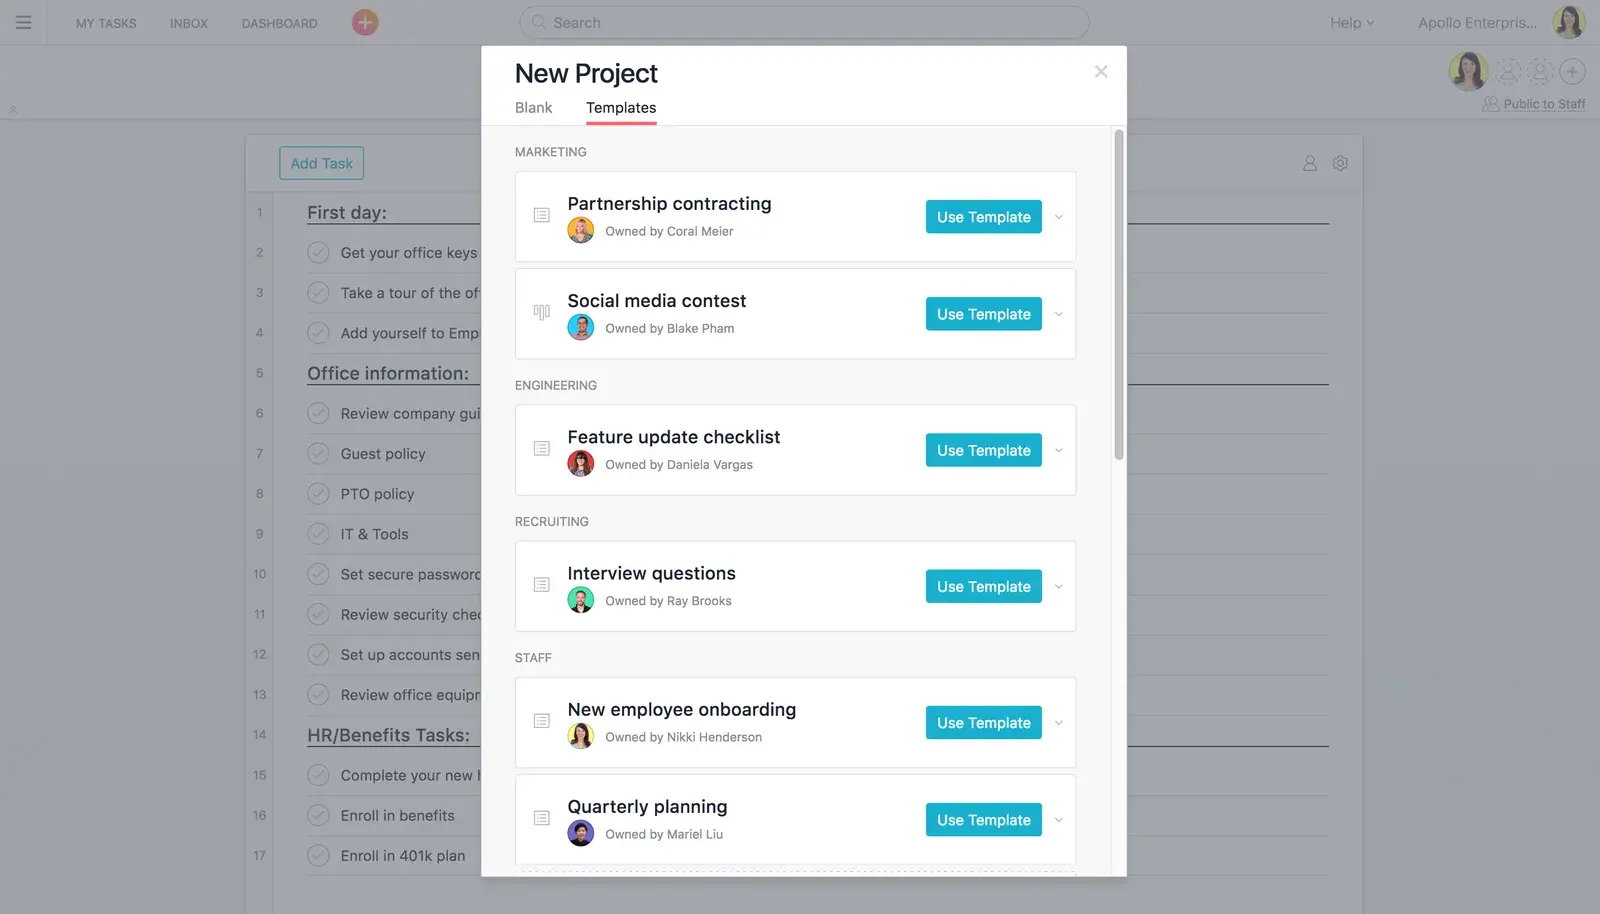Open the user profile avatar in top bar
Image resolution: width=1600 pixels, height=914 pixels.
(x=1568, y=22)
